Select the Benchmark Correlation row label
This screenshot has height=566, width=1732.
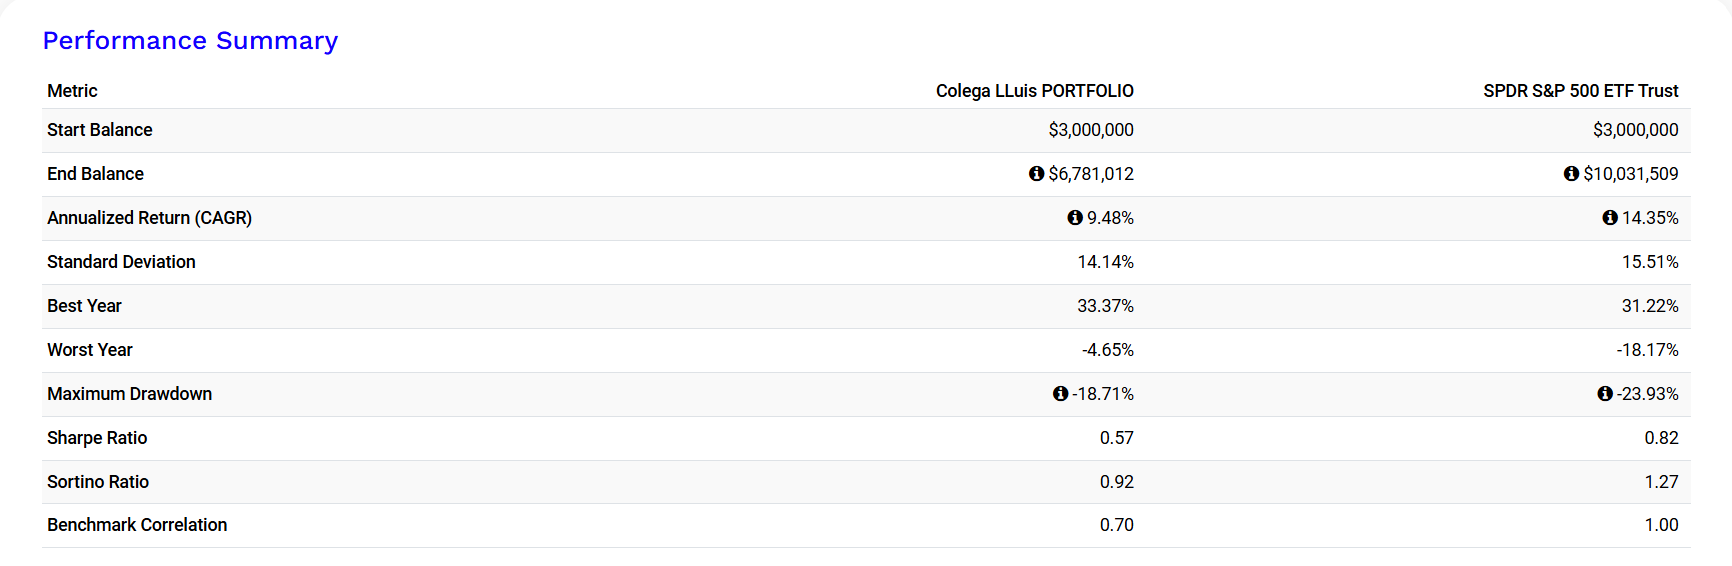137,525
